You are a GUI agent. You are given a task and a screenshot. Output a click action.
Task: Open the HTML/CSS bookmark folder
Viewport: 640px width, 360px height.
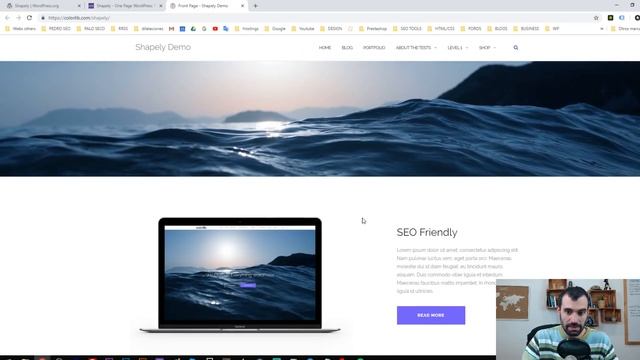coord(441,29)
